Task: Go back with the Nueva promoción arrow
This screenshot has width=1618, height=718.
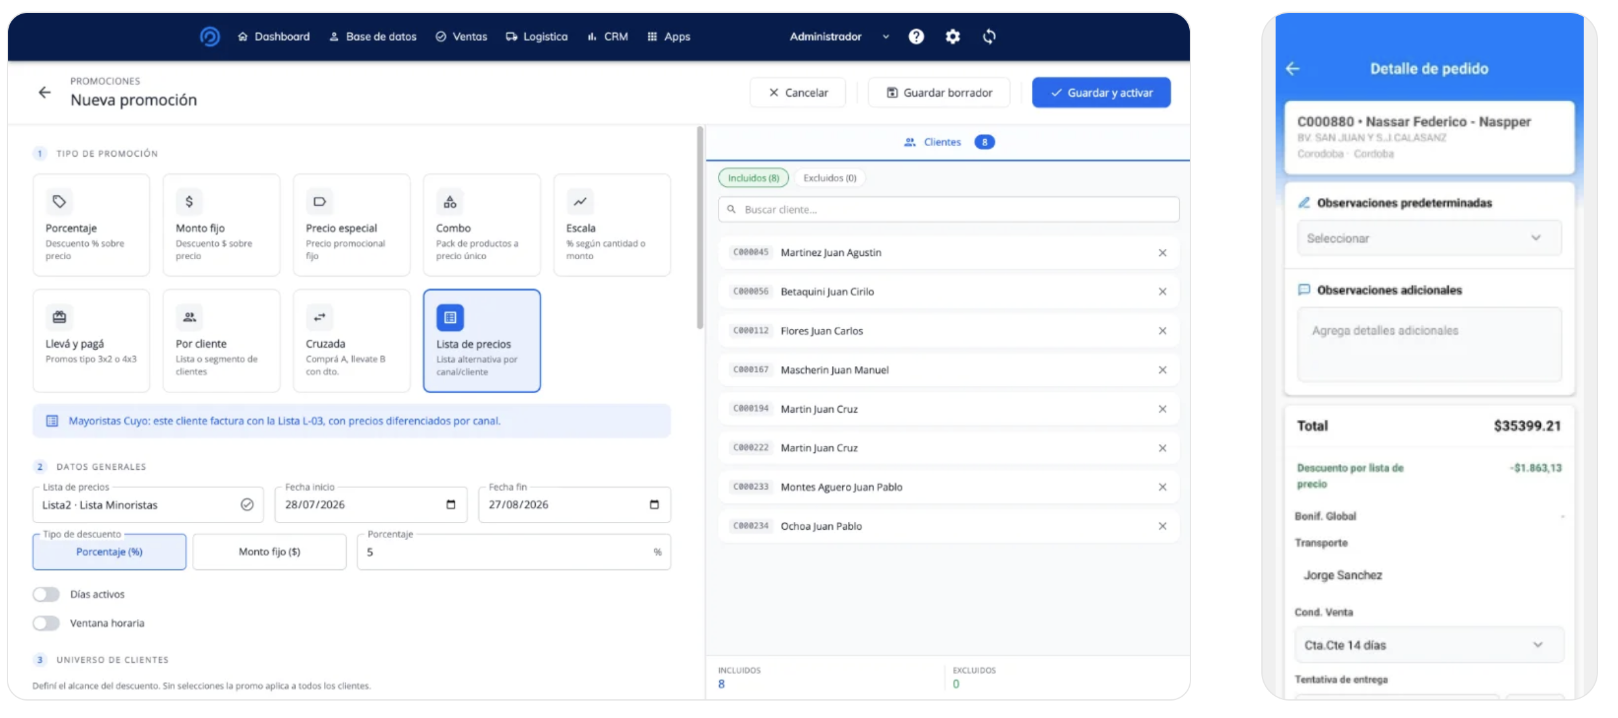Action: 45,92
